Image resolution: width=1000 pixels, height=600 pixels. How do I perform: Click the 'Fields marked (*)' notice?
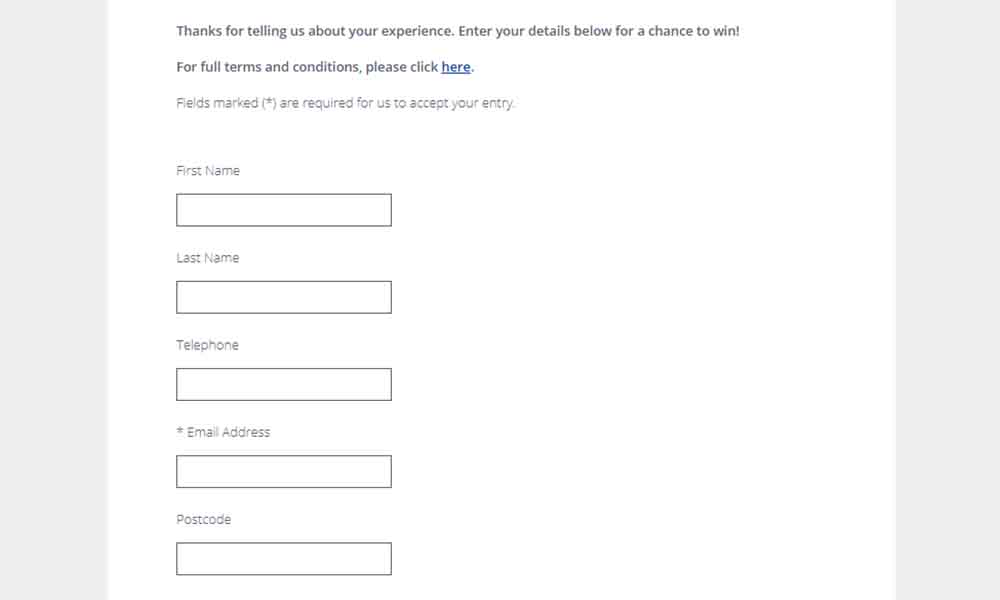point(345,103)
